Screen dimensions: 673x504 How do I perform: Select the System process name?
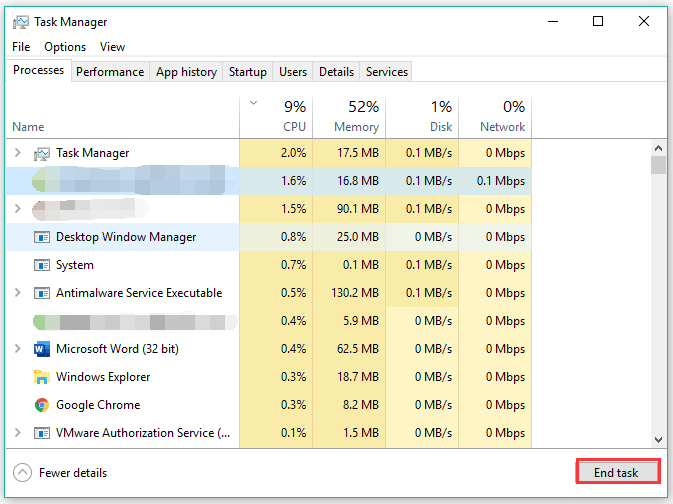pos(75,265)
